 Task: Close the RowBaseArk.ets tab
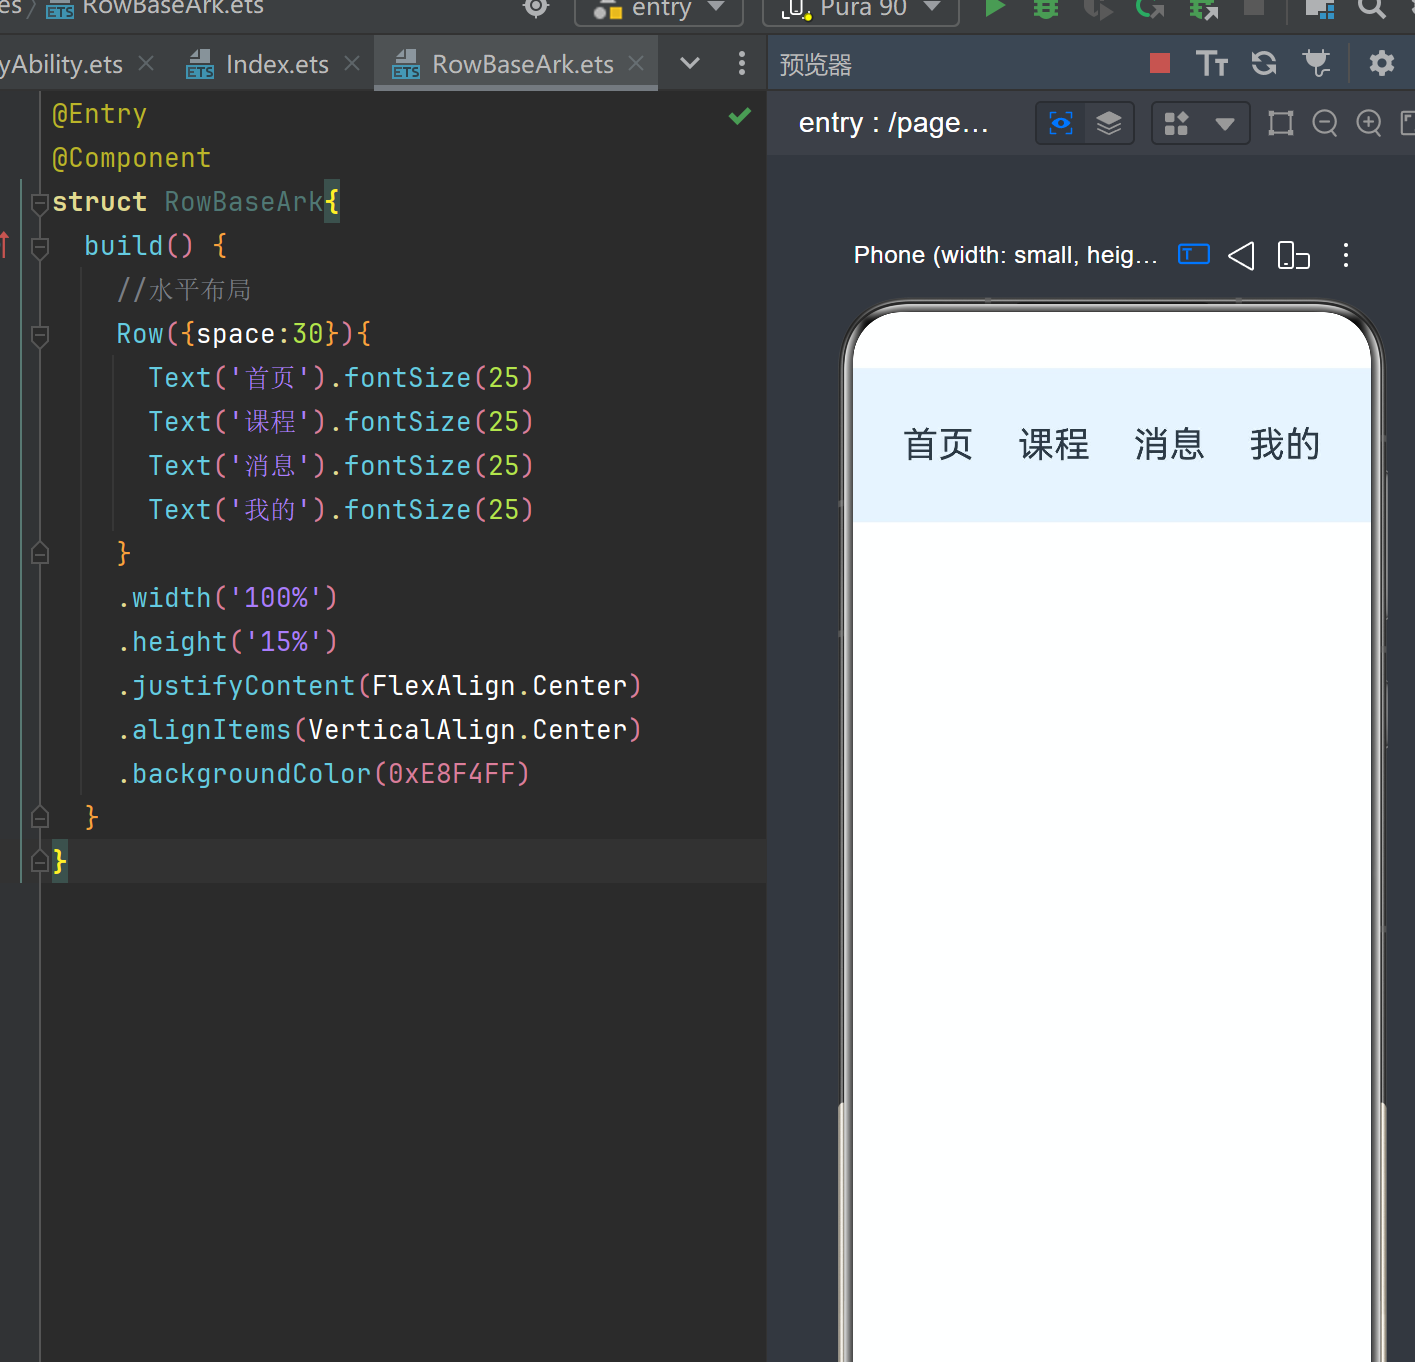pos(636,63)
